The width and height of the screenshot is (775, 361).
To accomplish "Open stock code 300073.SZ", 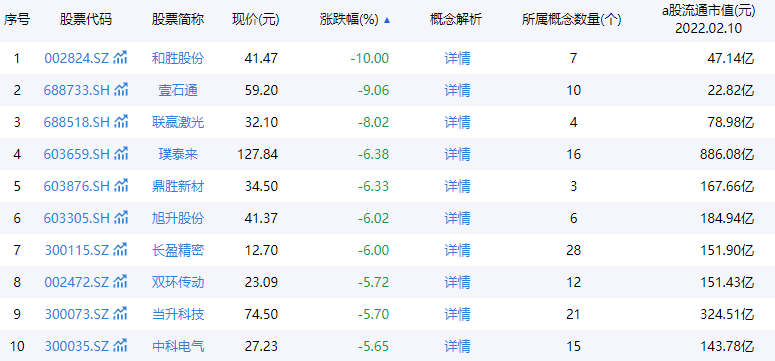I will coord(77,315).
